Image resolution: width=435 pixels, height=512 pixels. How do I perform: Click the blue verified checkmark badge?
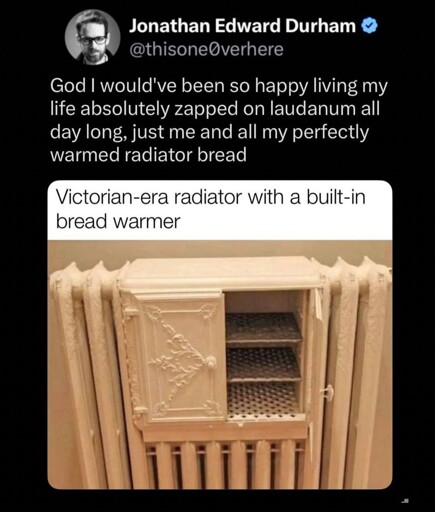(369, 26)
